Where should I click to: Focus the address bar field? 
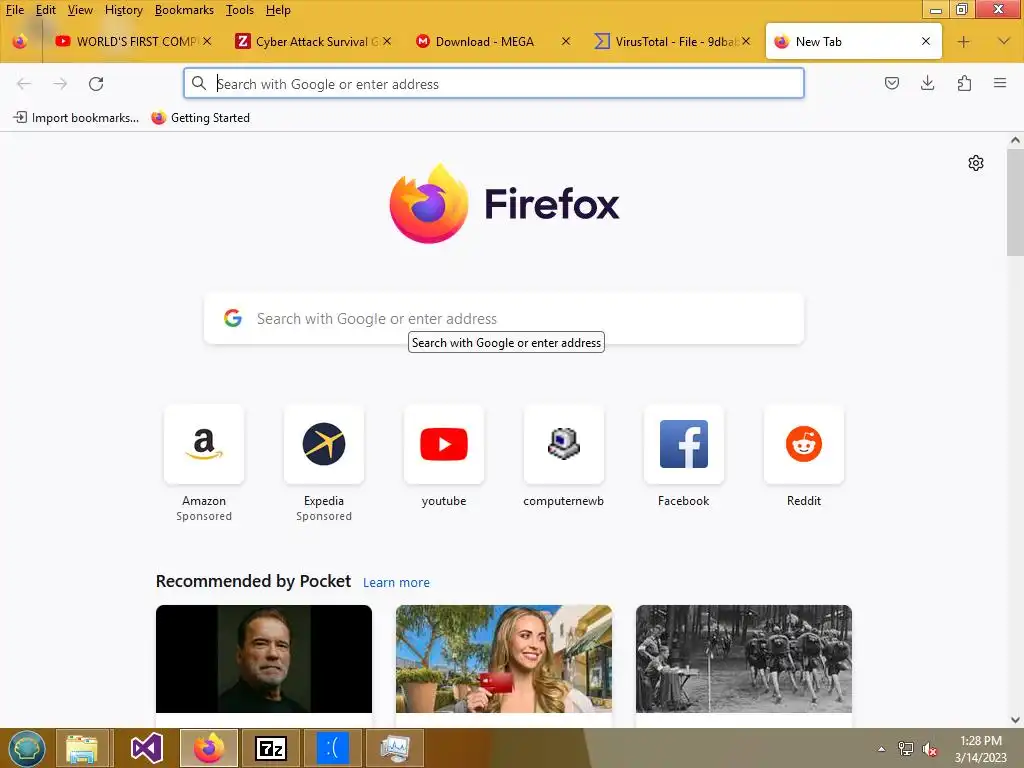(x=494, y=84)
